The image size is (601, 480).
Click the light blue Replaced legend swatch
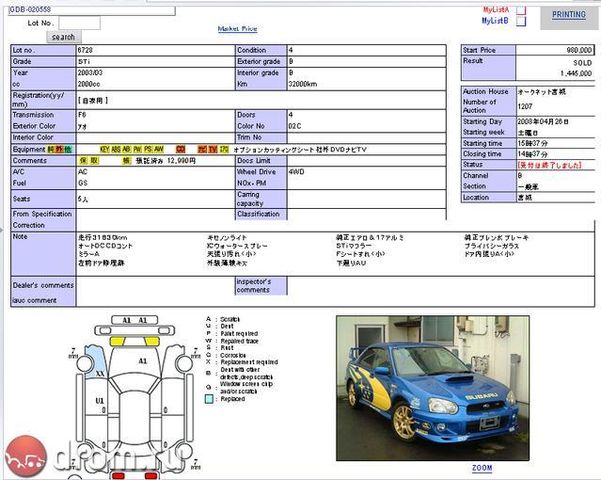click(209, 399)
